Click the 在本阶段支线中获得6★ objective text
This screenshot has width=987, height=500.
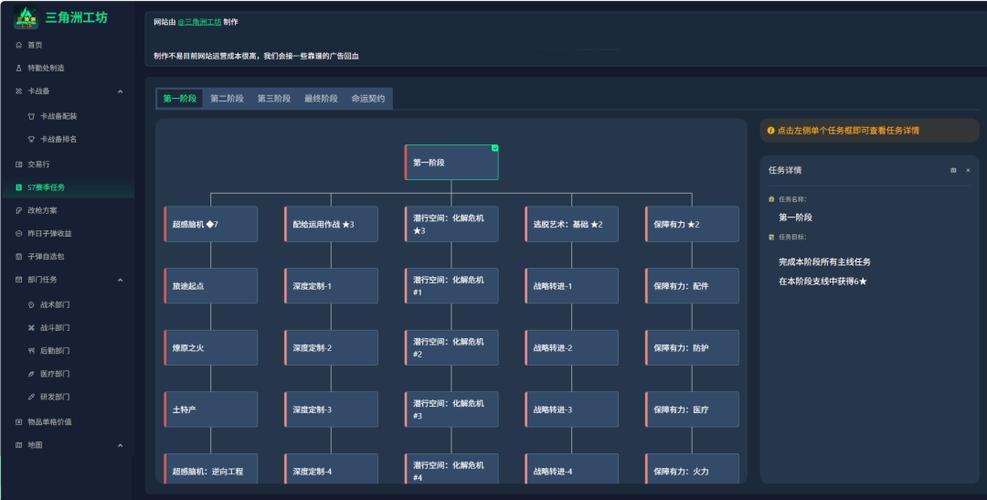click(823, 281)
